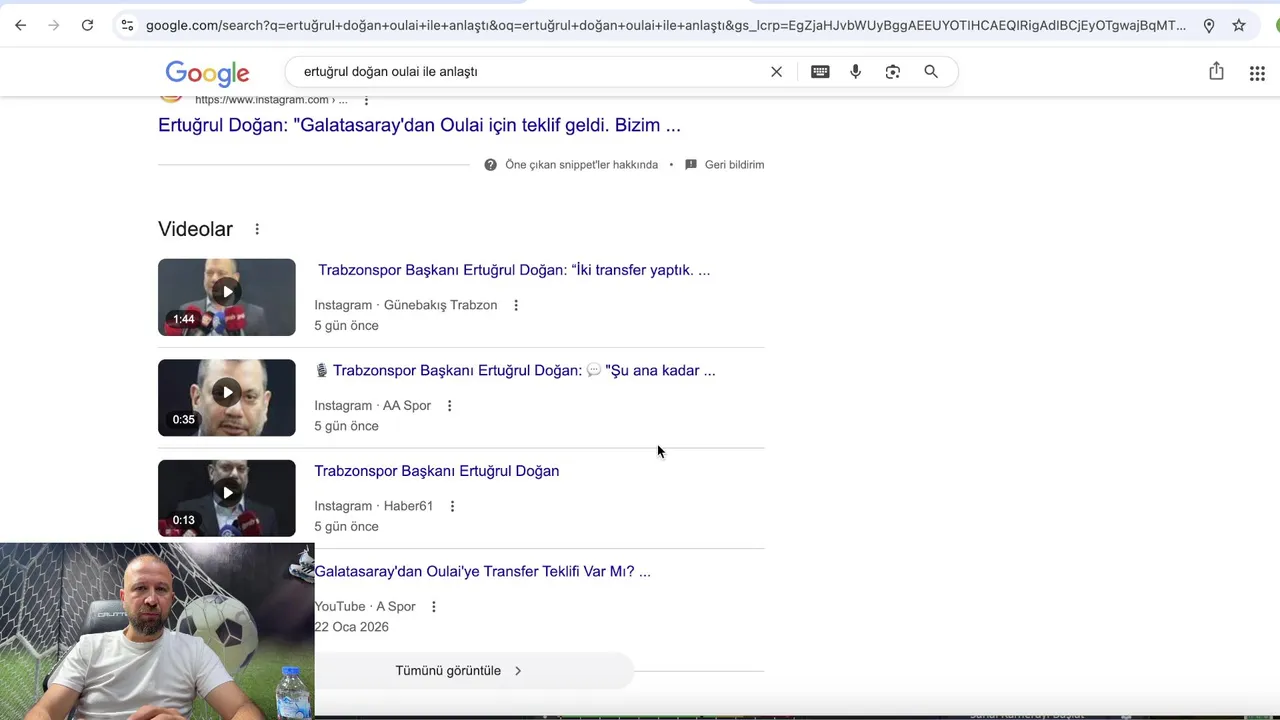Open Google Lens image search
The height and width of the screenshot is (720, 1280).
click(893, 71)
